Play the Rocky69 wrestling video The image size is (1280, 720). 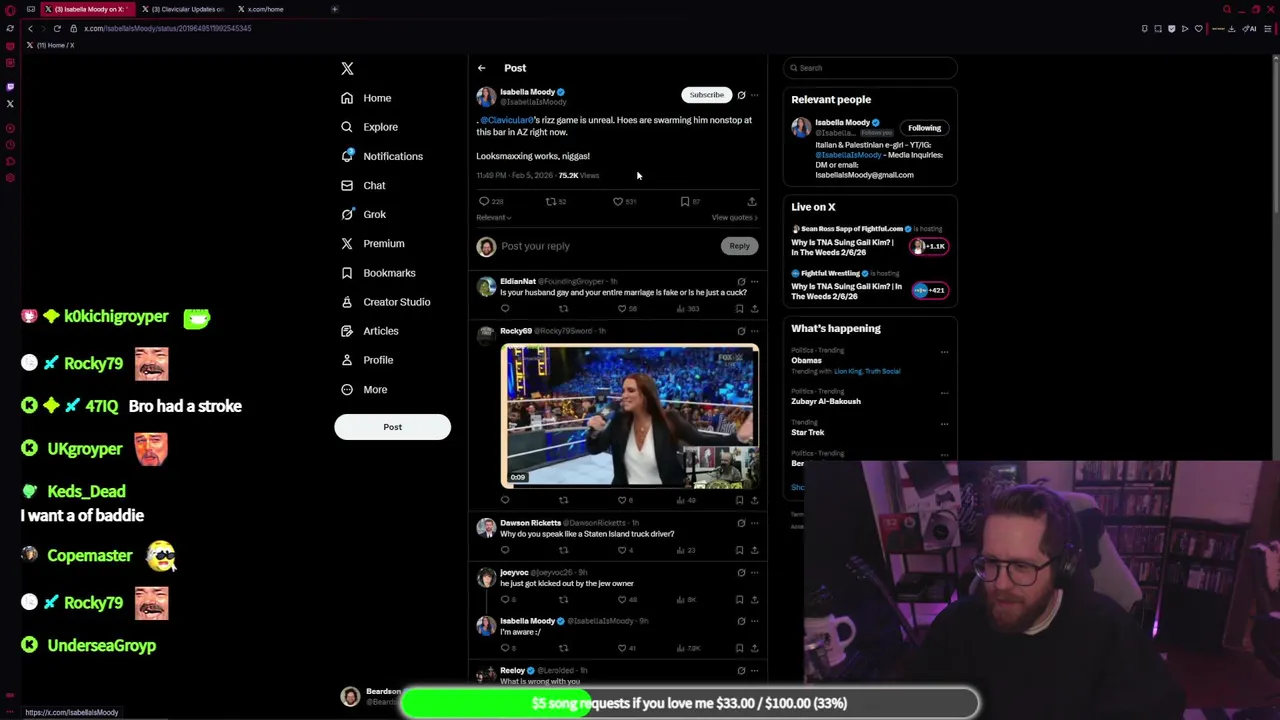click(630, 415)
